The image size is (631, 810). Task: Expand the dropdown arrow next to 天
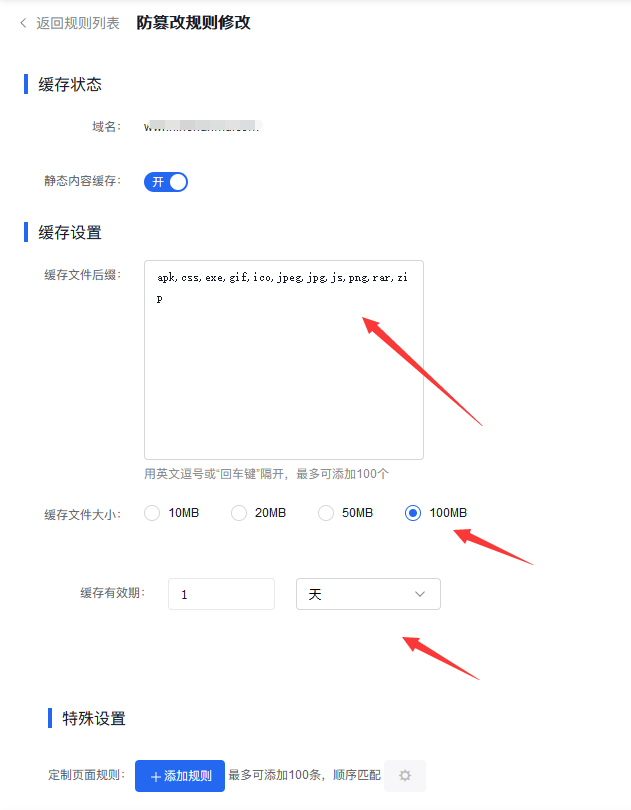tap(420, 594)
